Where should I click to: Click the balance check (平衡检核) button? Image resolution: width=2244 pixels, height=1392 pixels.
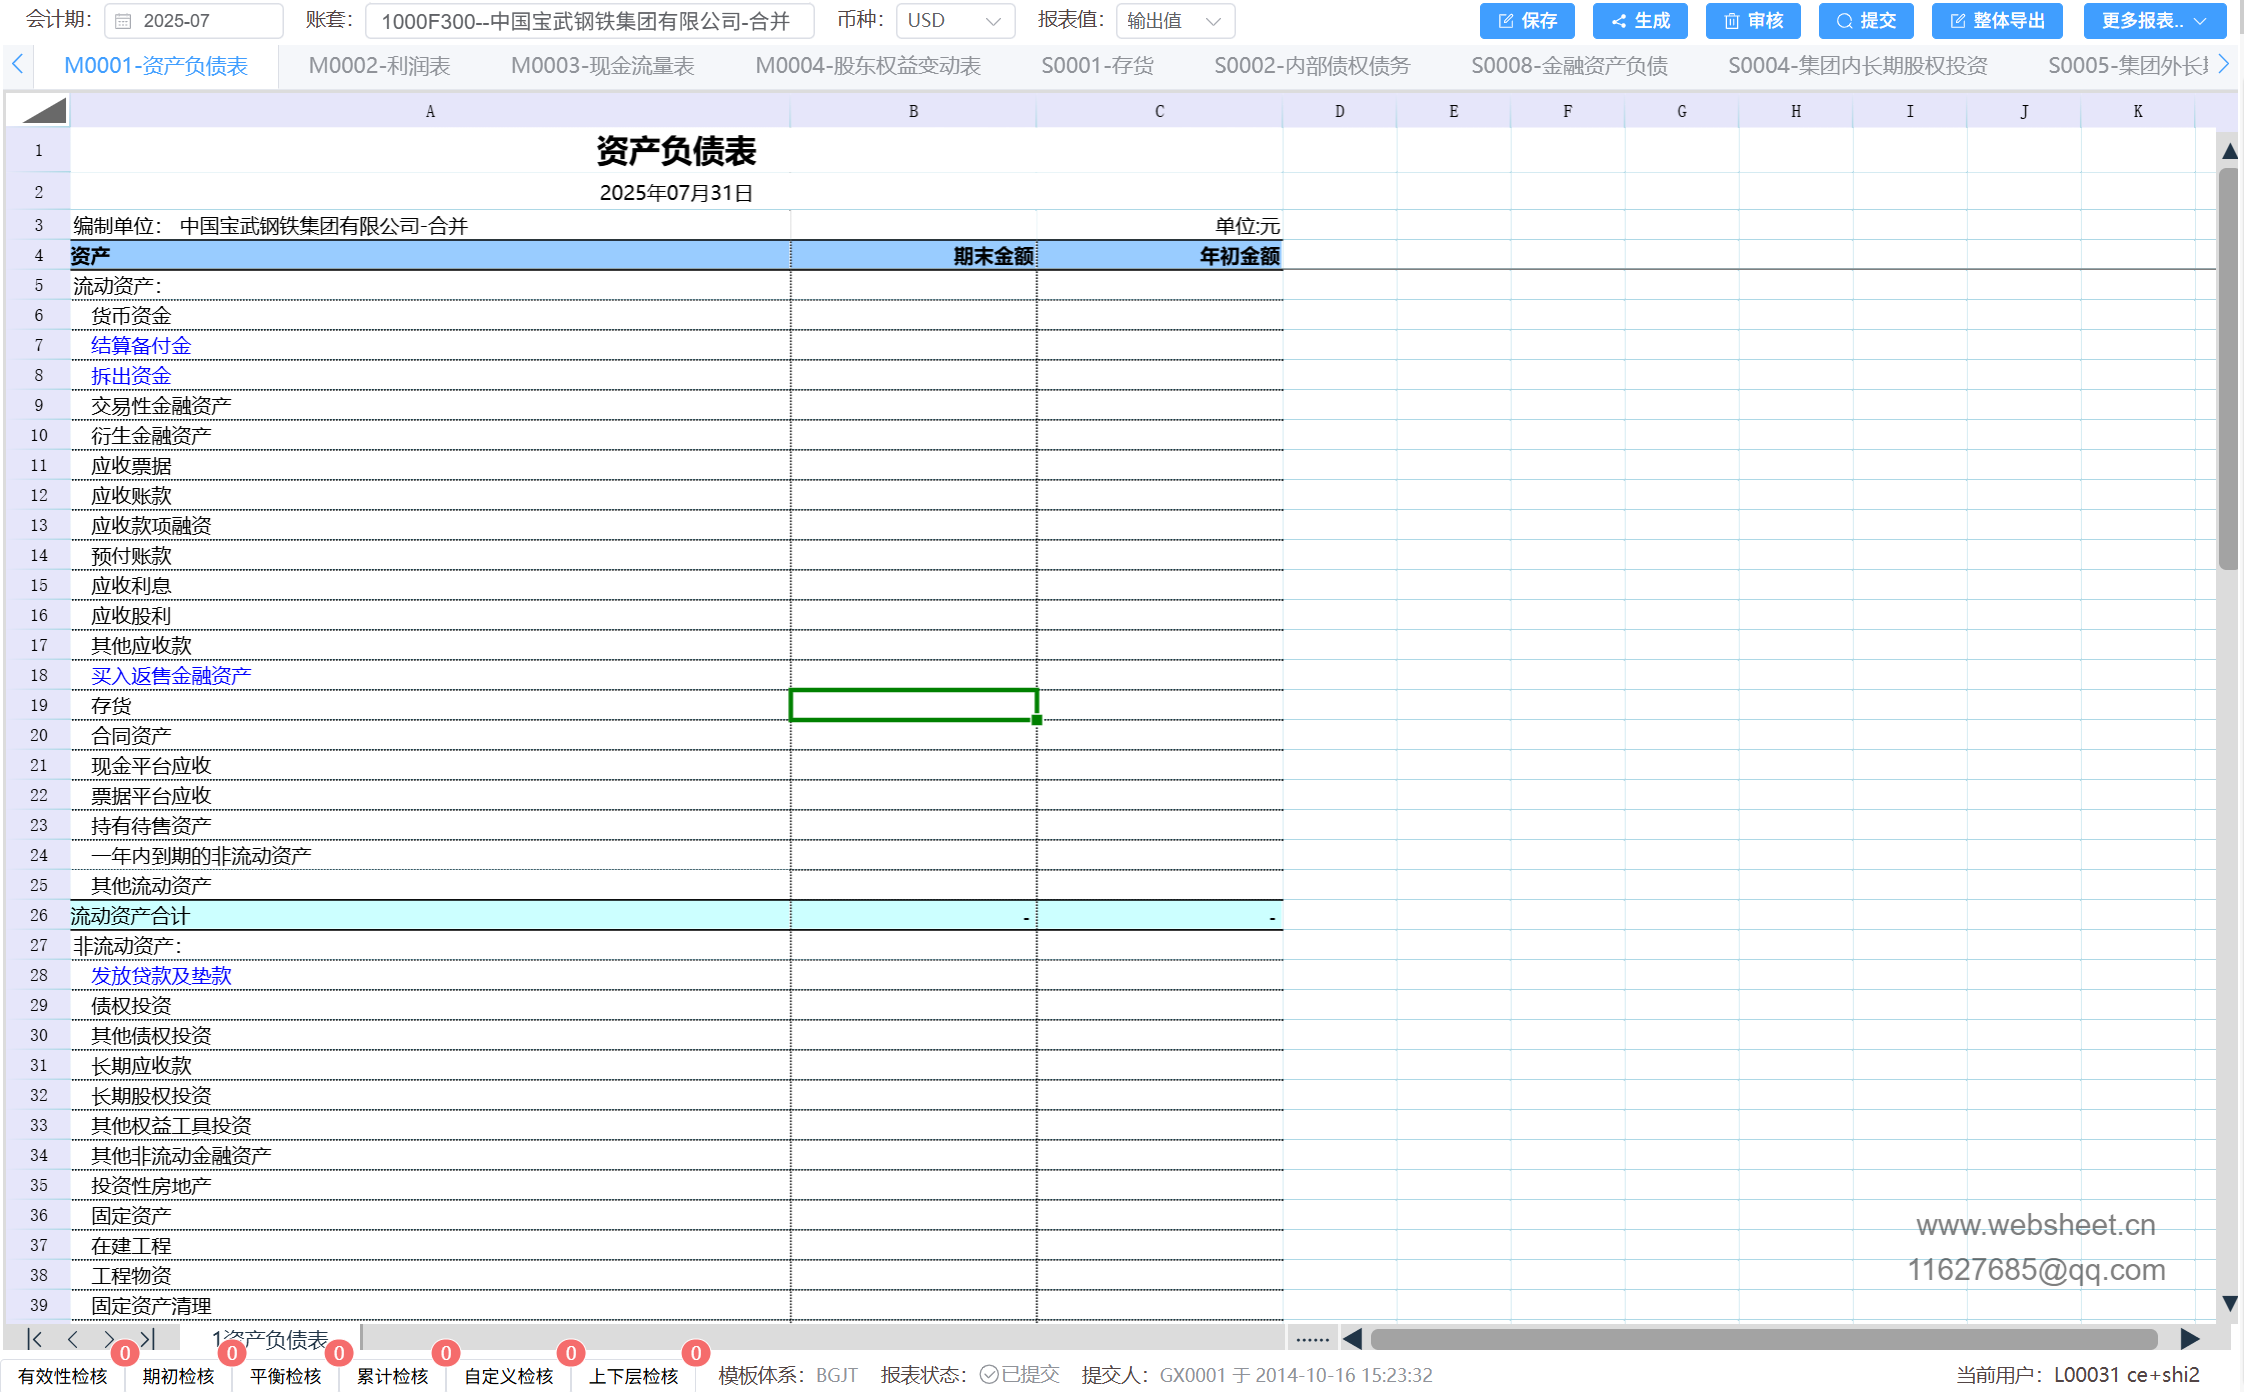click(x=286, y=1376)
